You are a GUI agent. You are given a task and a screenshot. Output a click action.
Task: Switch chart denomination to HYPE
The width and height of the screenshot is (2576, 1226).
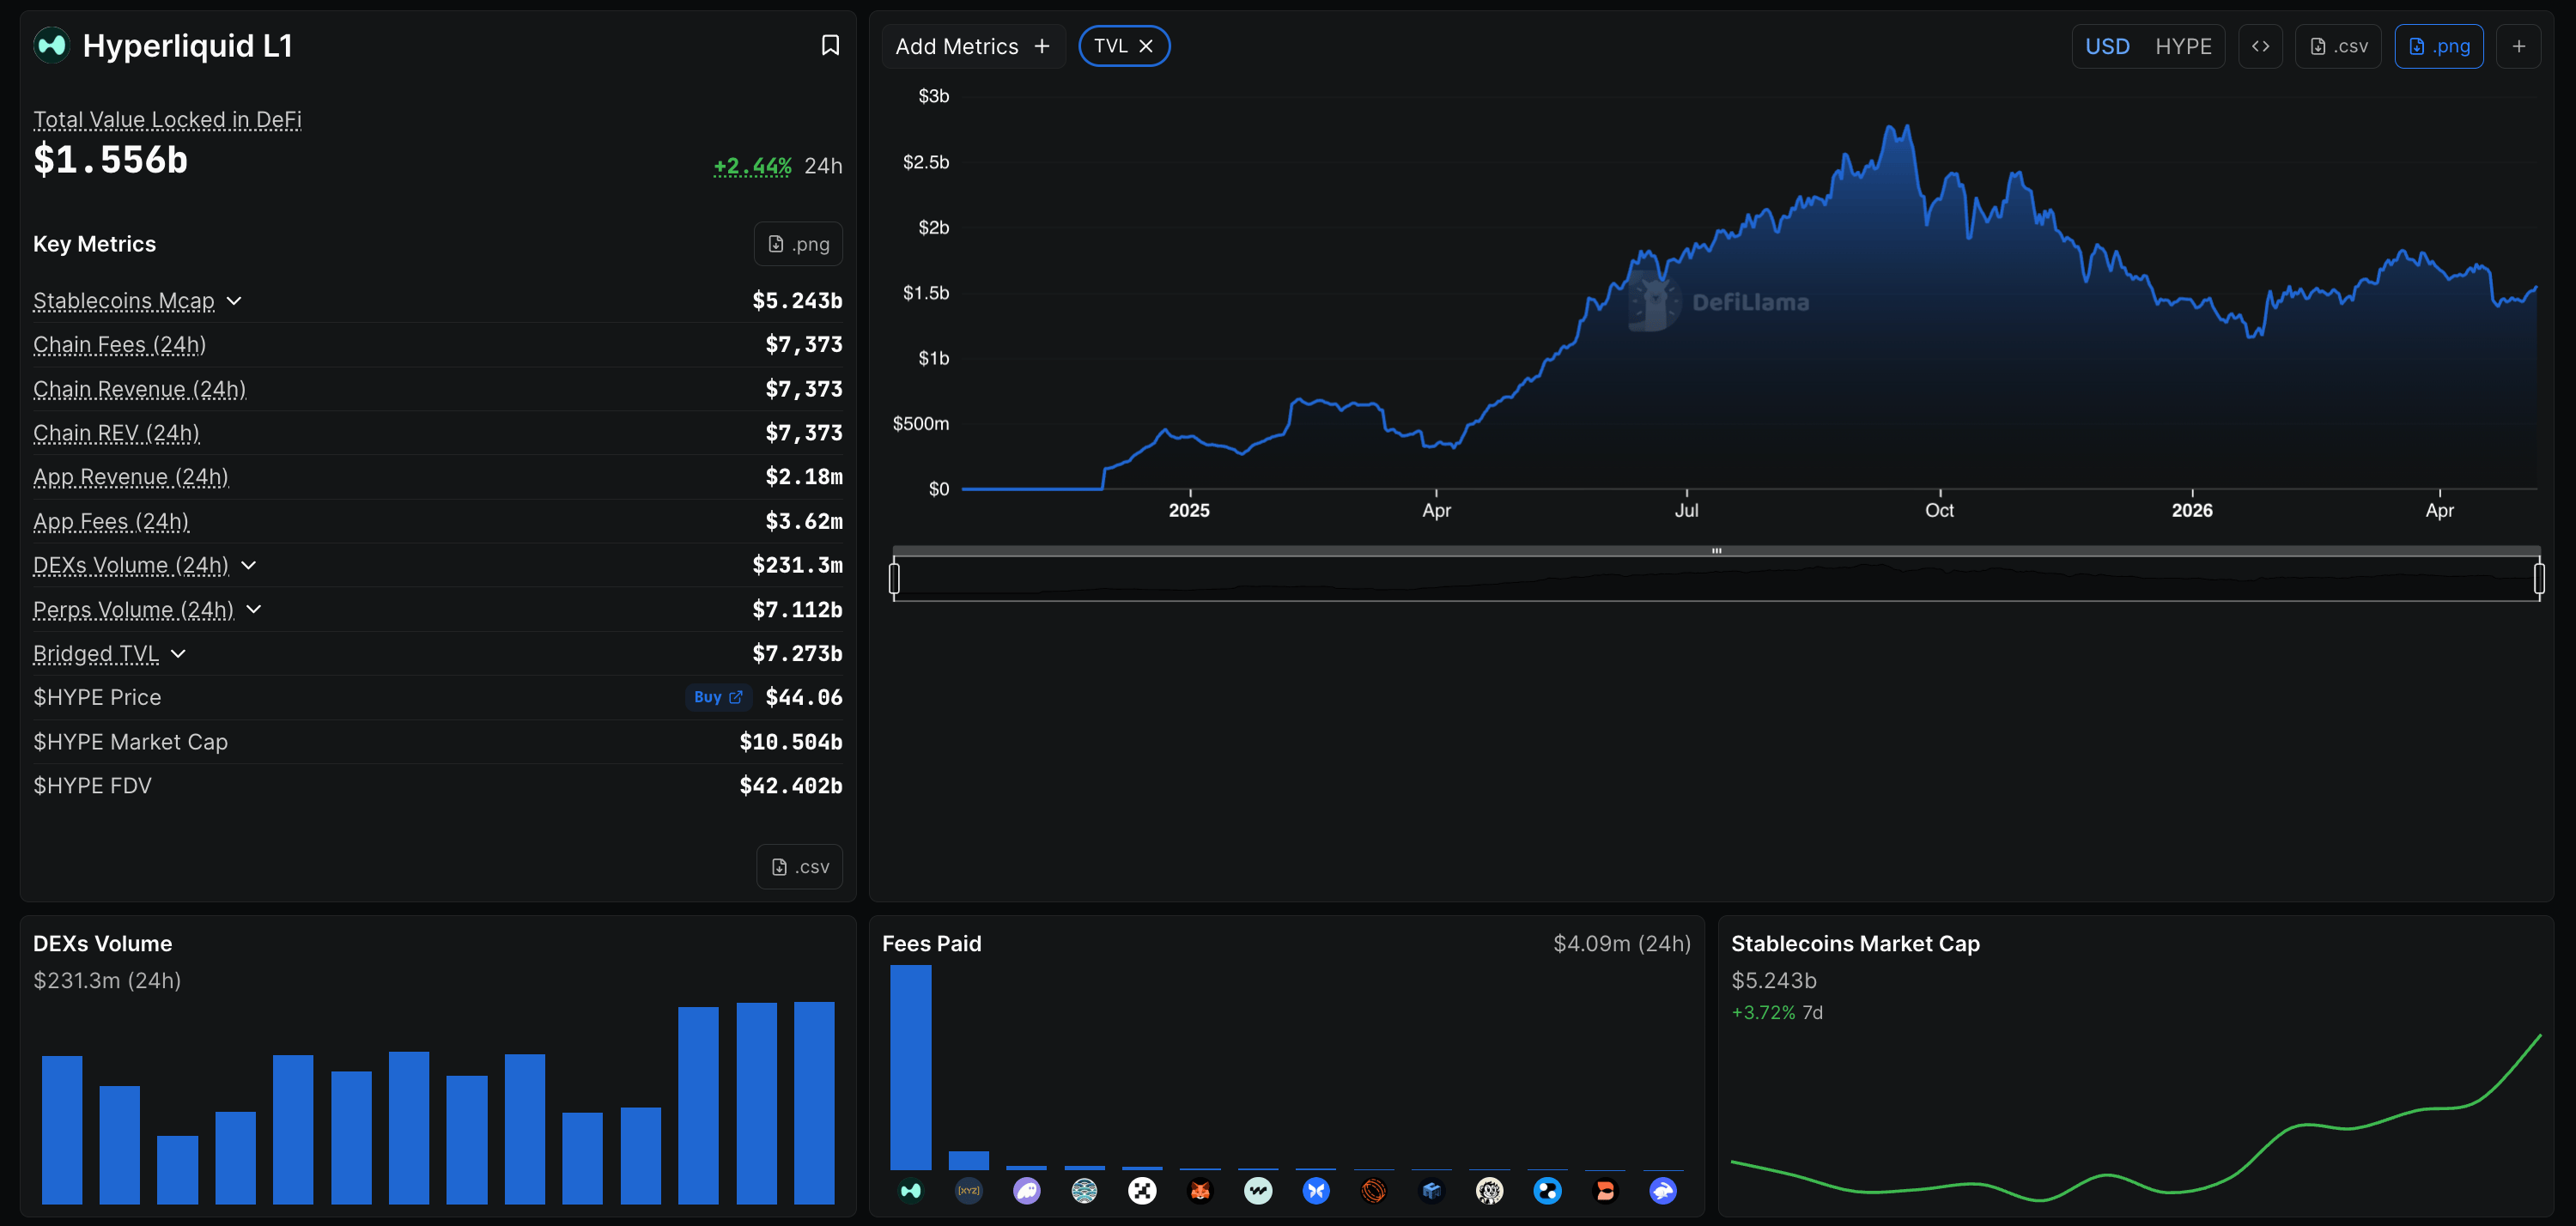click(2183, 46)
